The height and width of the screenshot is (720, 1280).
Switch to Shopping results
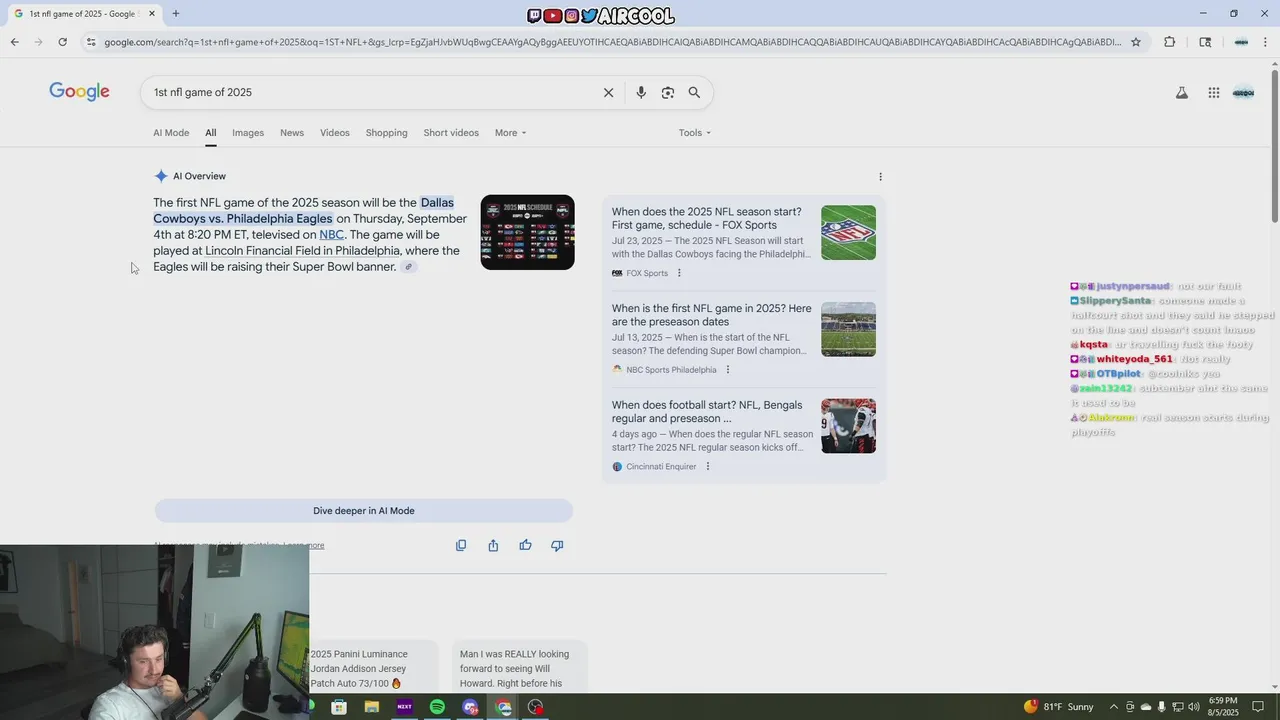click(386, 133)
